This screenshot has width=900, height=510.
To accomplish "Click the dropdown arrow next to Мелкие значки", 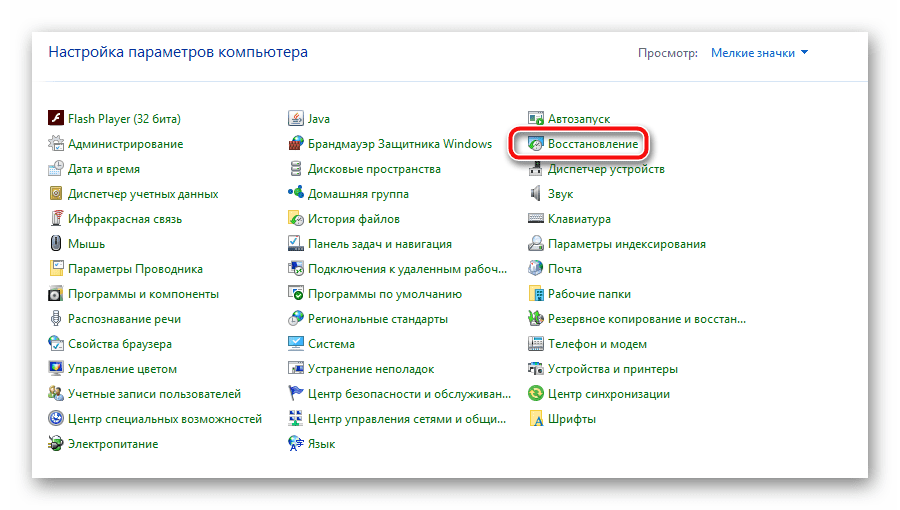I will click(x=804, y=52).
